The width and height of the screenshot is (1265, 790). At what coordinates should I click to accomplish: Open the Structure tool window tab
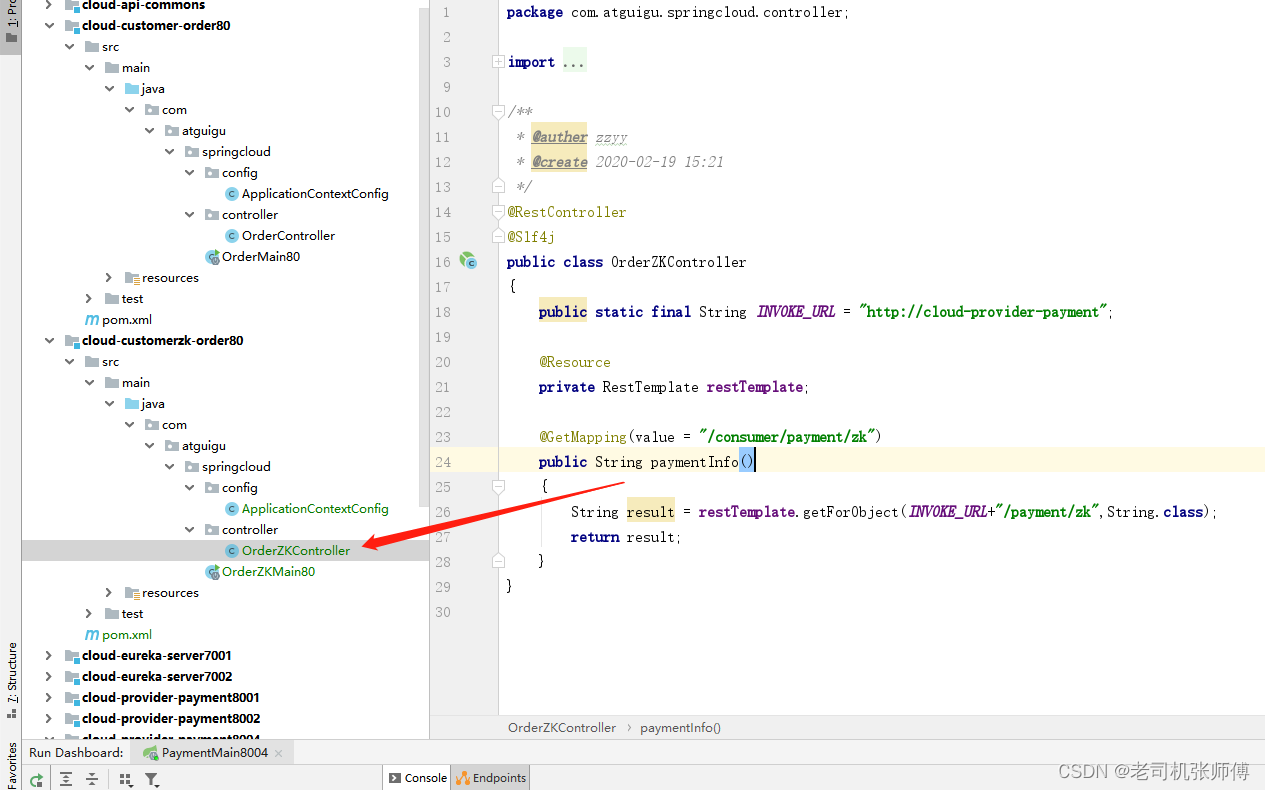11,680
